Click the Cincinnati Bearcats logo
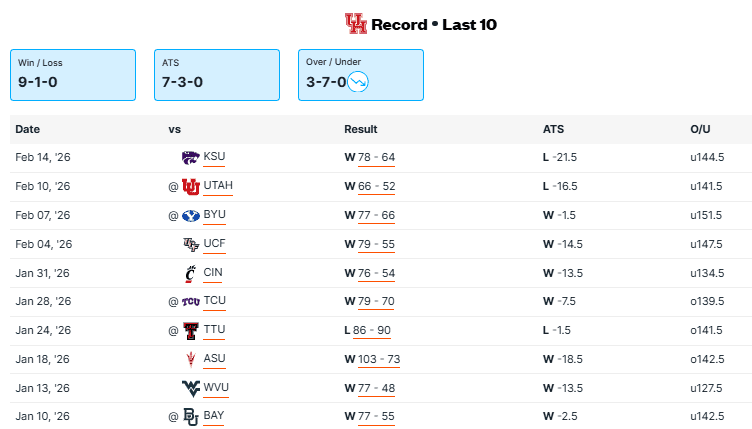This screenshot has height=429, width=752. 190,273
